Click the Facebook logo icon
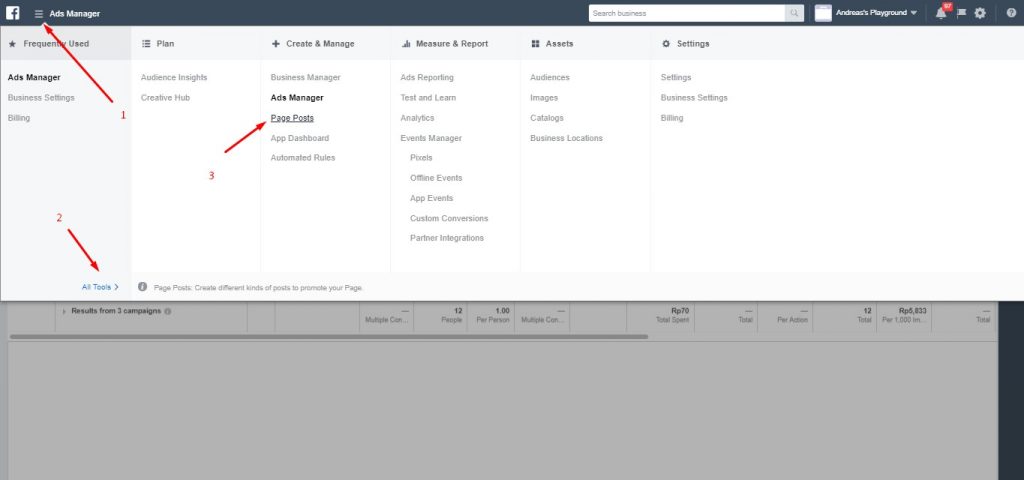 coord(12,12)
